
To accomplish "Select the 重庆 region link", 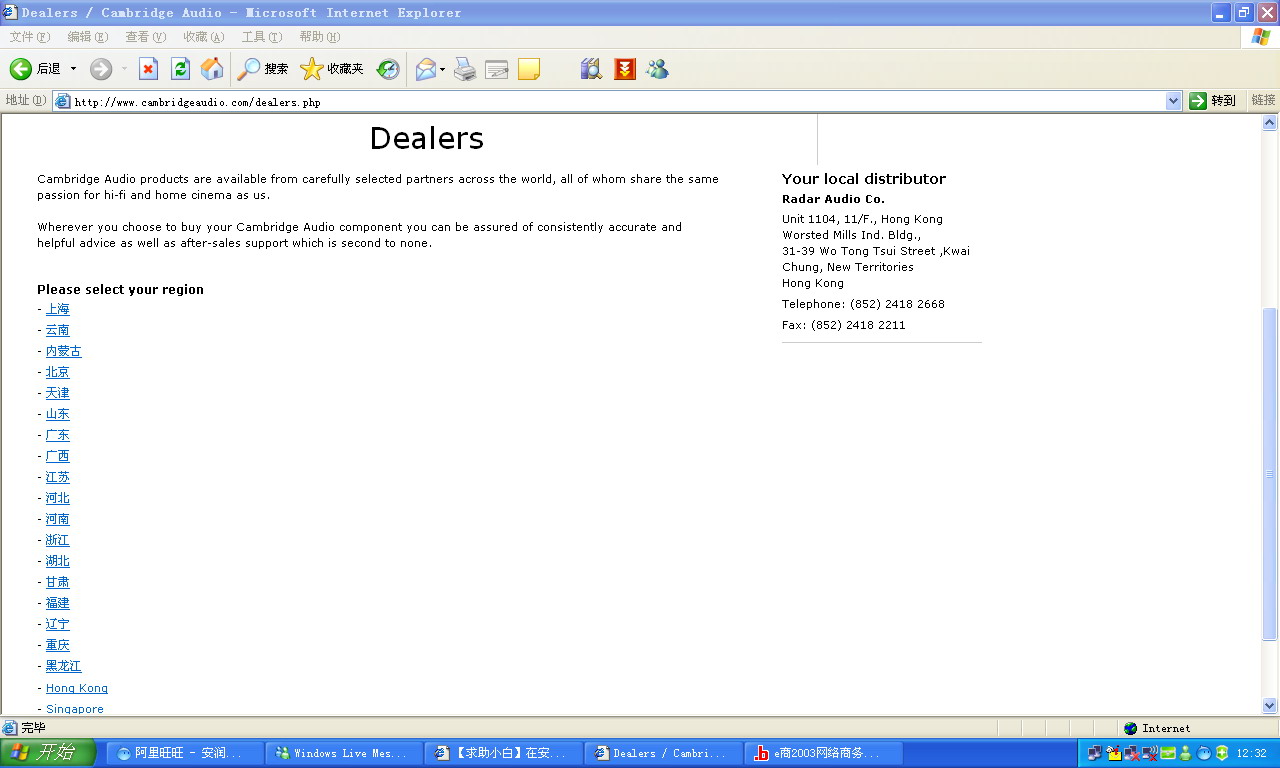I will click(58, 645).
